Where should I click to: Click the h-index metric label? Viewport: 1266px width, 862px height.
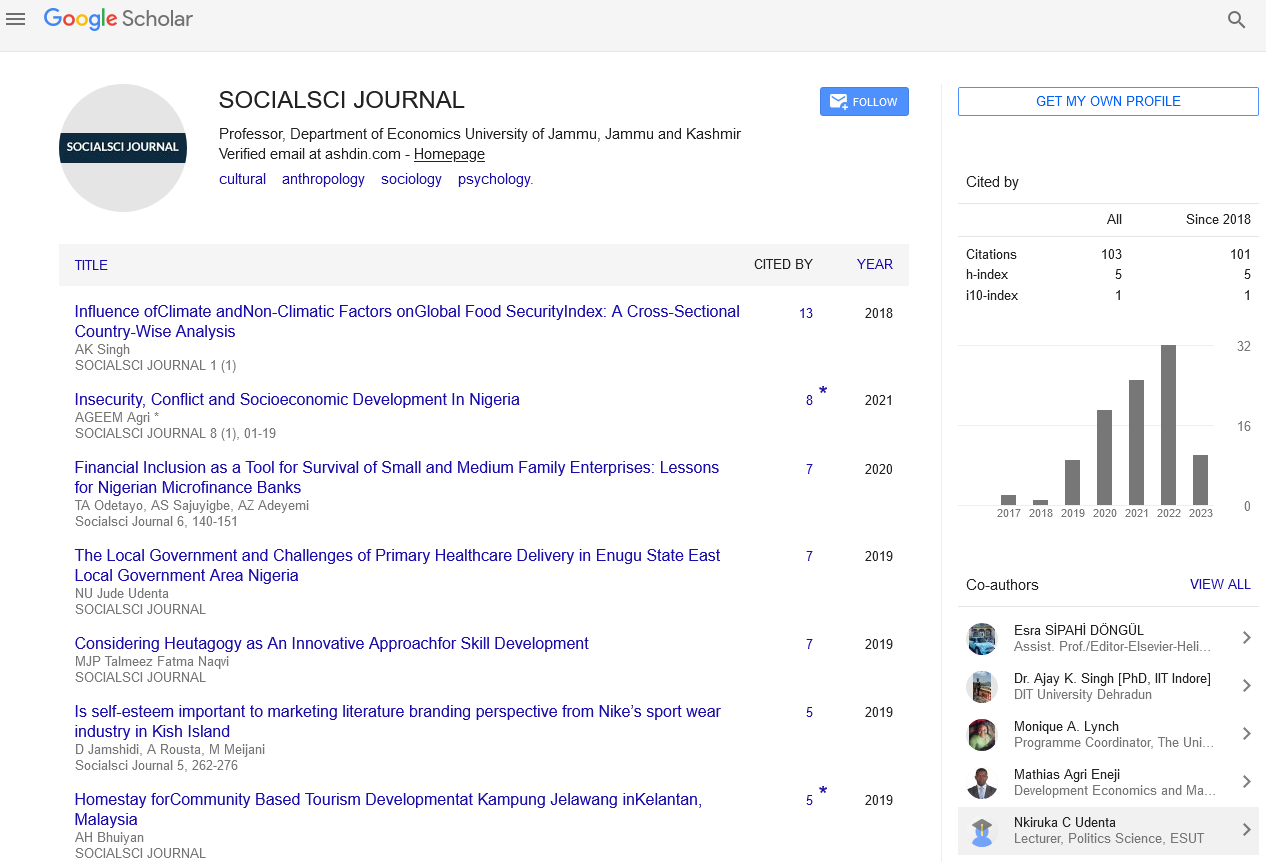tap(987, 274)
